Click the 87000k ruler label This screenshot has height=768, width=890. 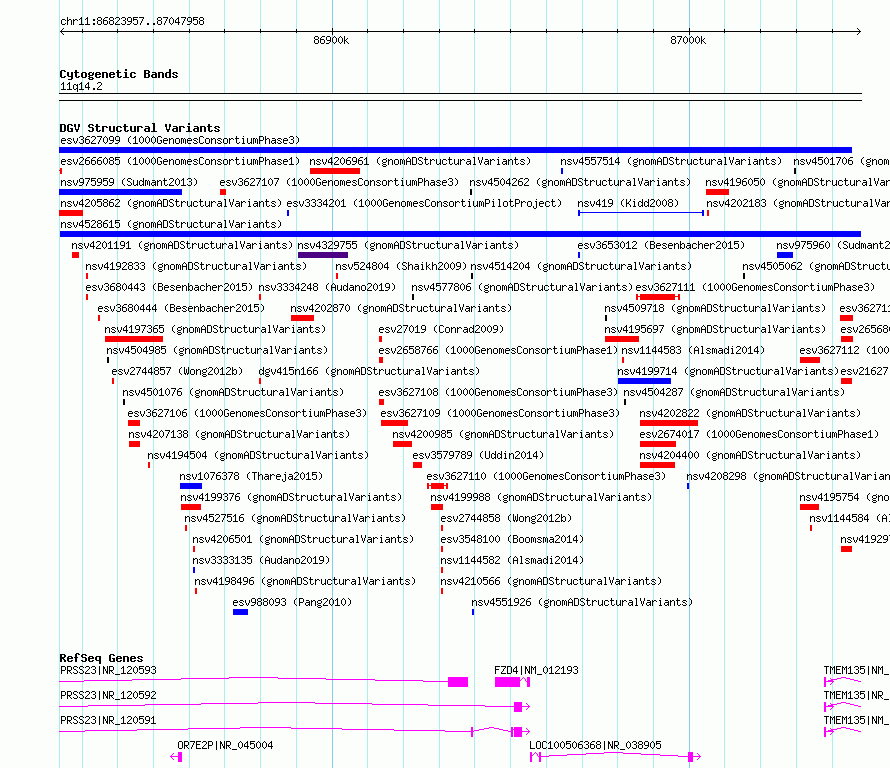(688, 40)
